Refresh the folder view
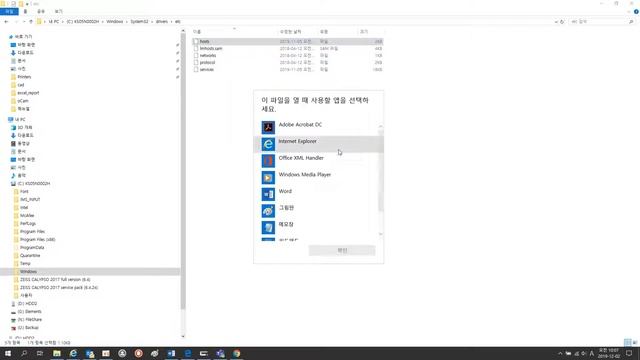Screen dimensions: 640x360 562,22
